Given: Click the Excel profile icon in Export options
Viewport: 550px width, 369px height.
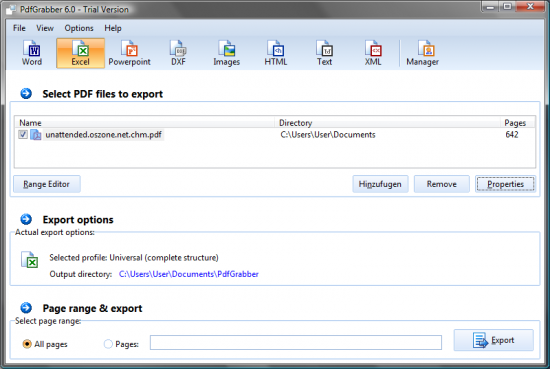Looking at the screenshot, I should 29,260.
